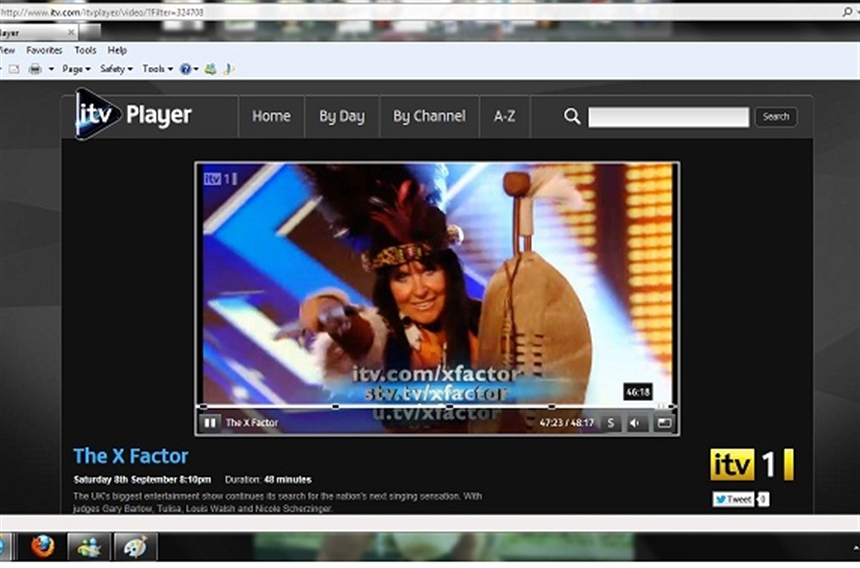
Task: Switch video player to fullscreen
Action: [x=664, y=423]
